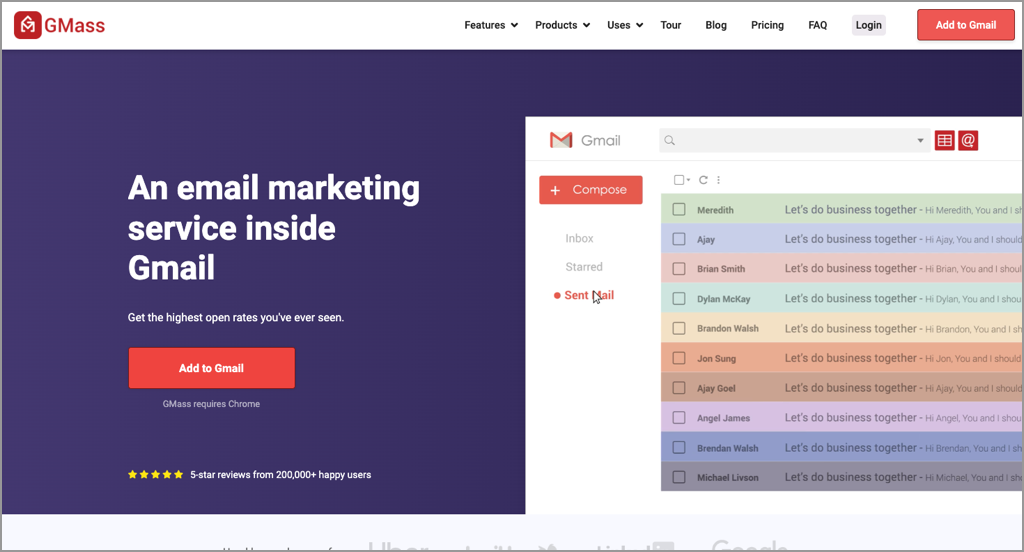The image size is (1024, 552).
Task: Click Add to Gmail below the headline
Action: pos(212,368)
